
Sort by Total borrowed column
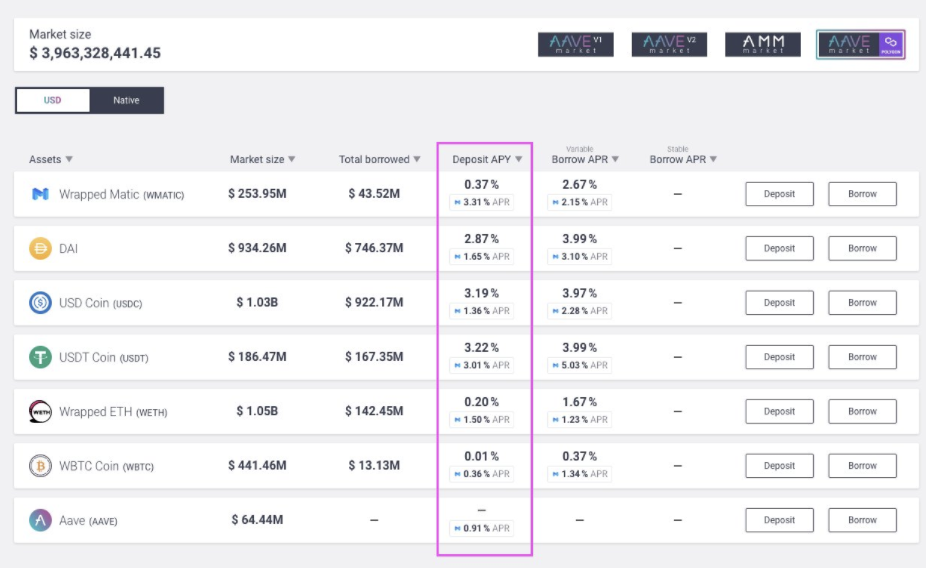pyautogui.click(x=374, y=159)
